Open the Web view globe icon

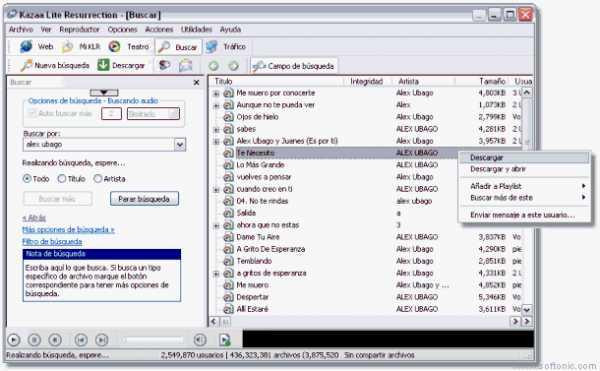pos(26,47)
